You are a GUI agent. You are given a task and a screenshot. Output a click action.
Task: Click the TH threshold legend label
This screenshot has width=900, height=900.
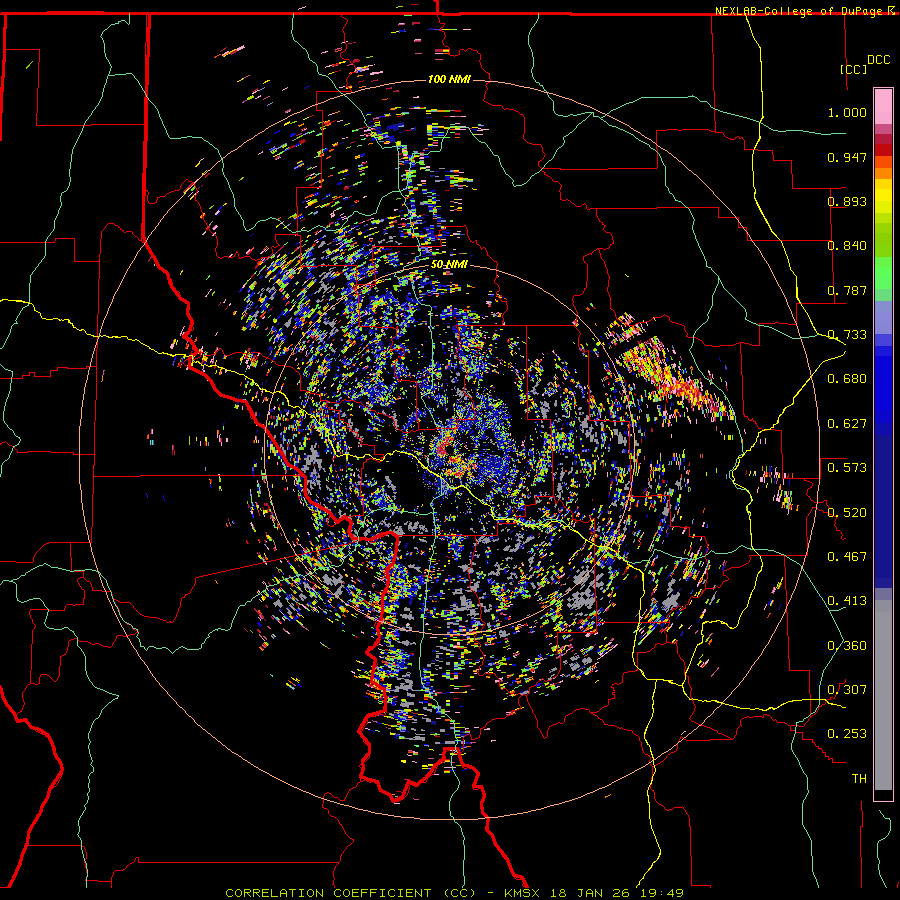click(x=859, y=779)
